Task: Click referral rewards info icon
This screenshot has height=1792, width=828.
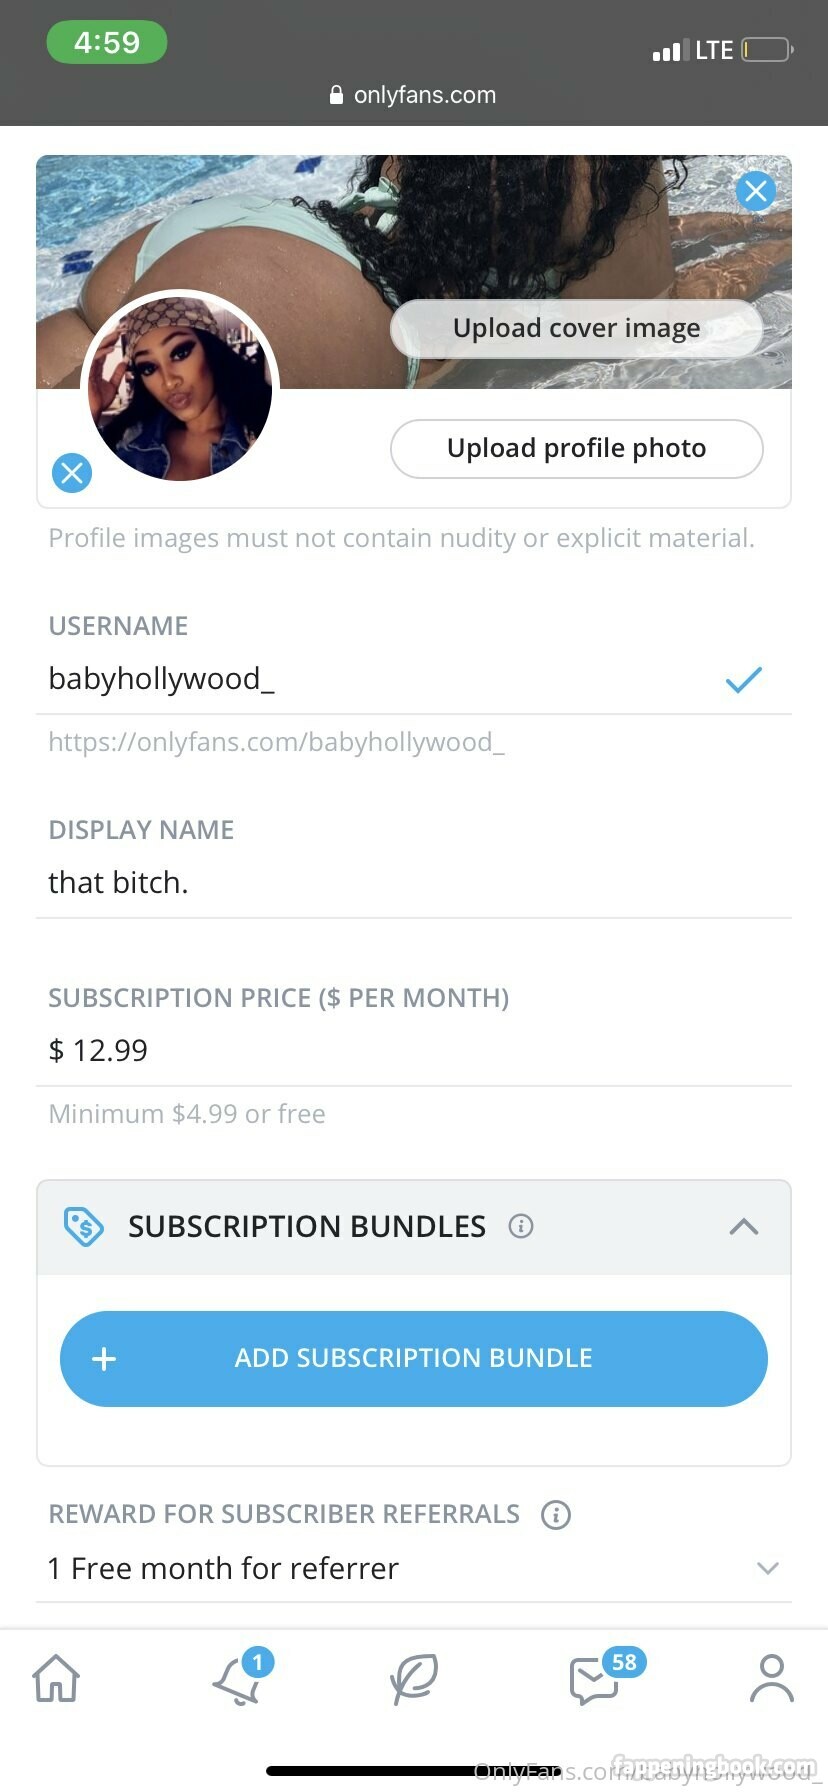Action: (556, 1514)
